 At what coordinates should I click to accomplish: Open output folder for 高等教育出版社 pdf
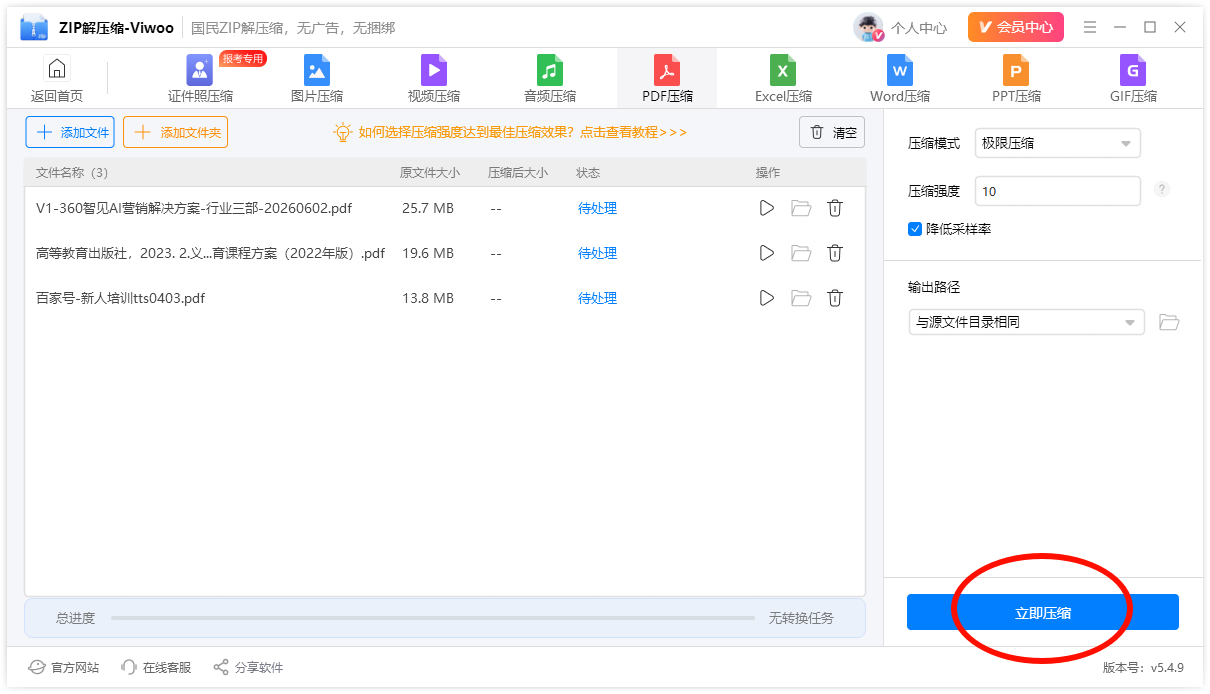tap(801, 253)
